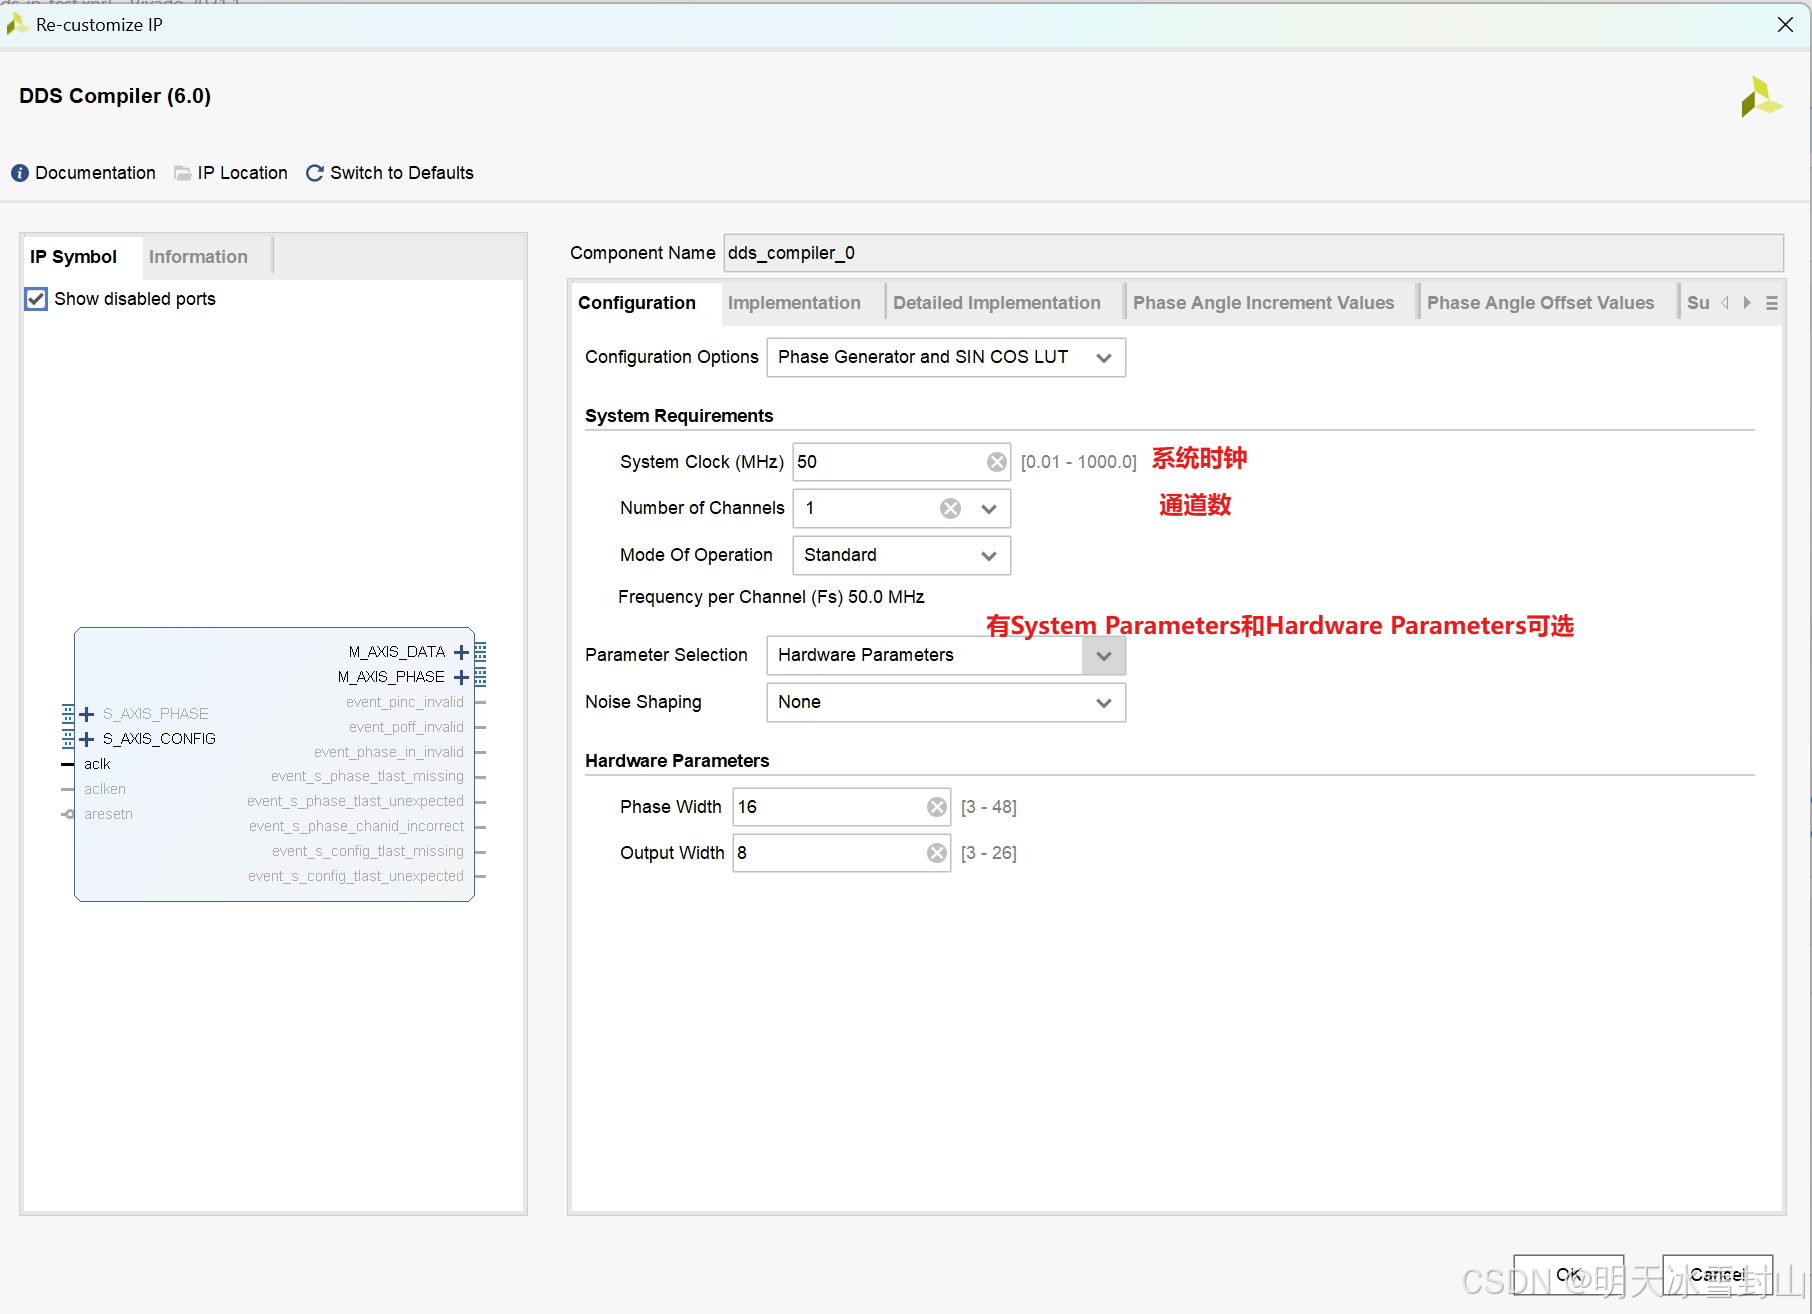Open the Phase Angle Offset Values tab
The image size is (1812, 1314).
(x=1540, y=303)
